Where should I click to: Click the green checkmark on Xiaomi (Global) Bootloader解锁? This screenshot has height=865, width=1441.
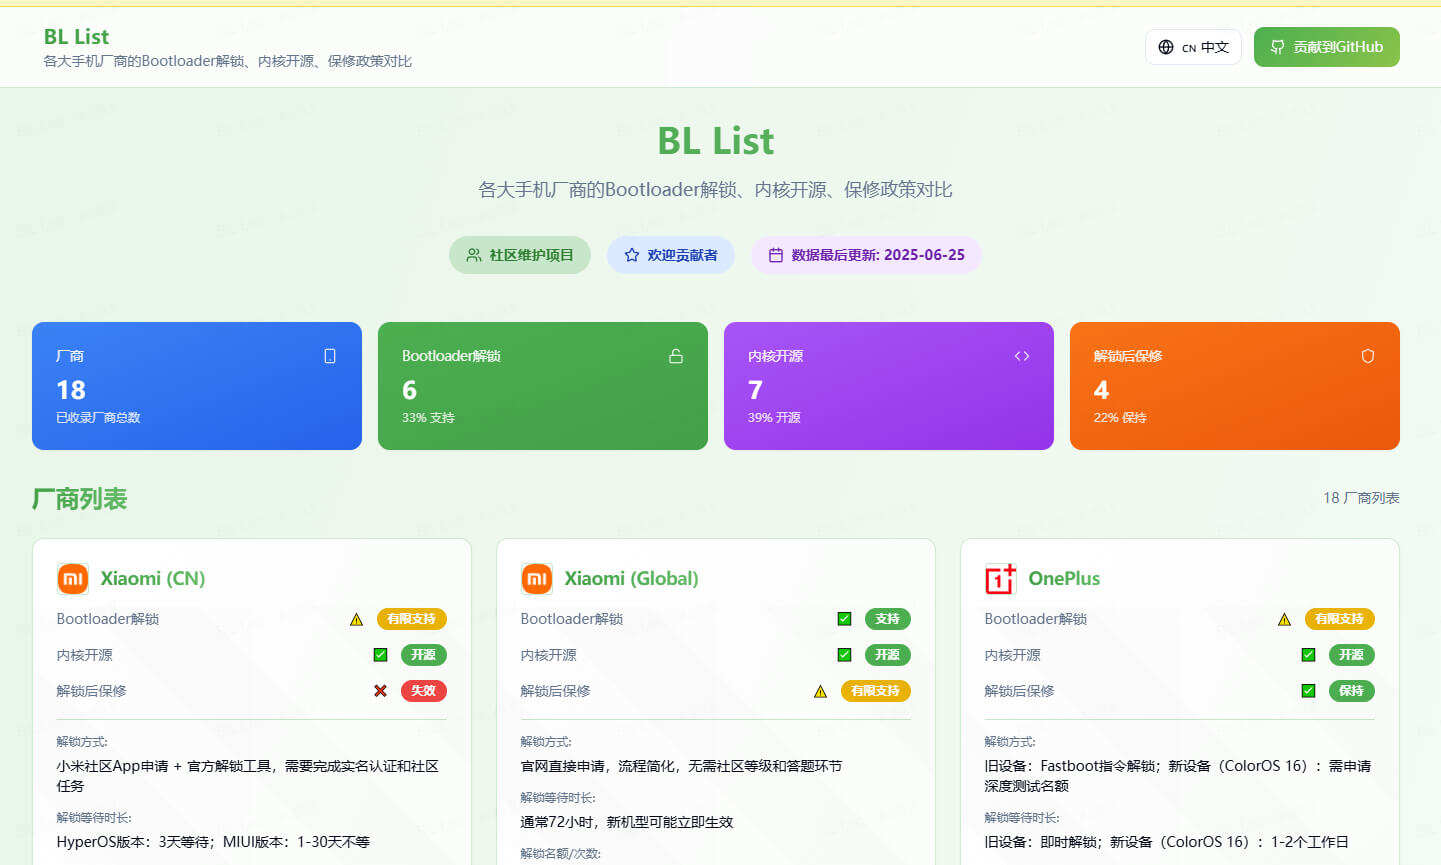[x=844, y=618]
